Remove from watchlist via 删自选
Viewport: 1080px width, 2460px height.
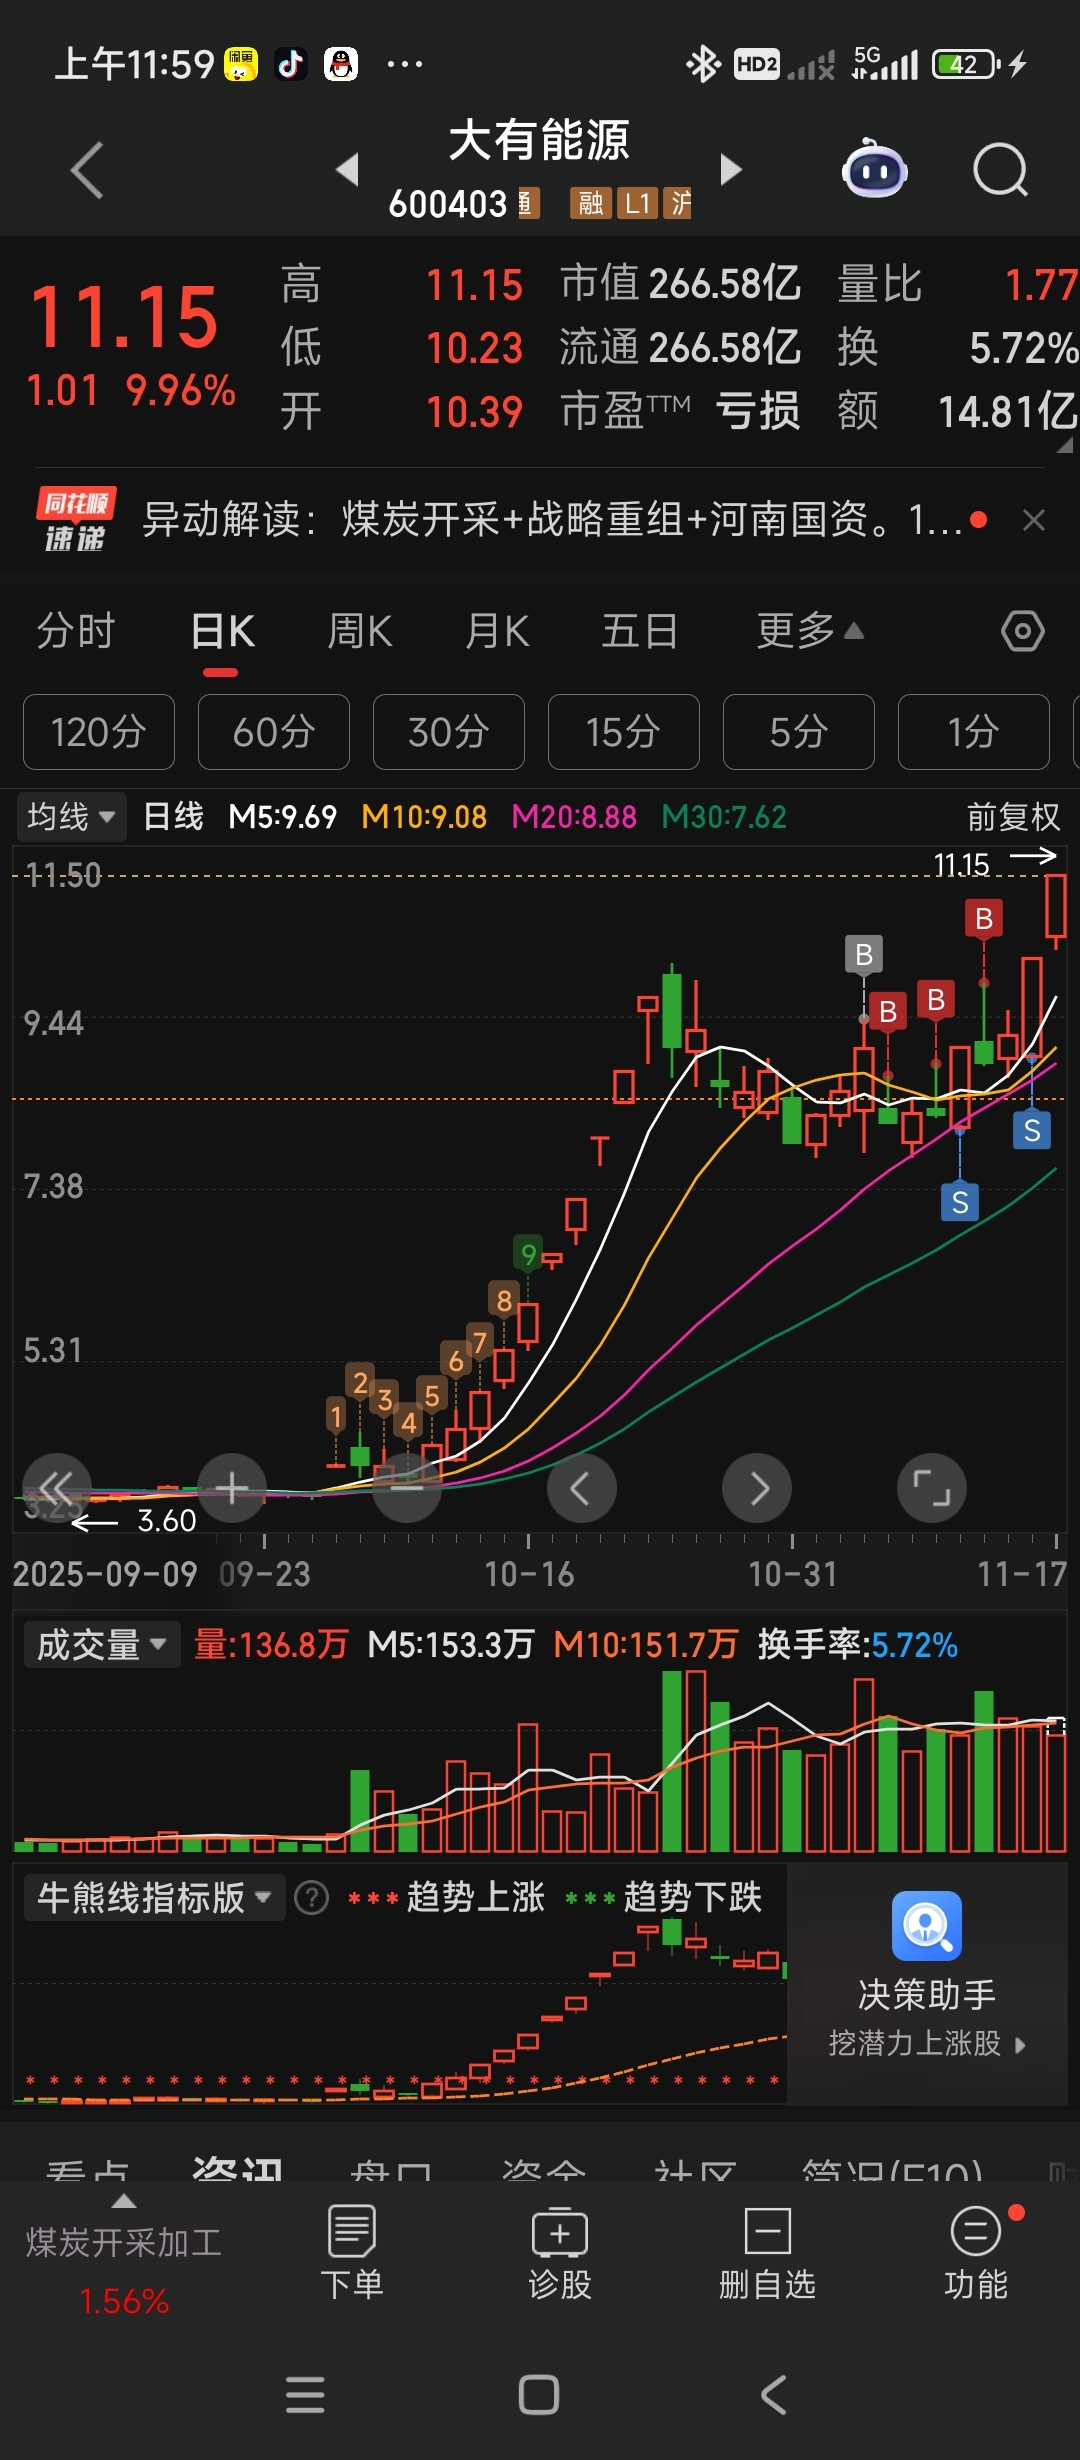768,2252
